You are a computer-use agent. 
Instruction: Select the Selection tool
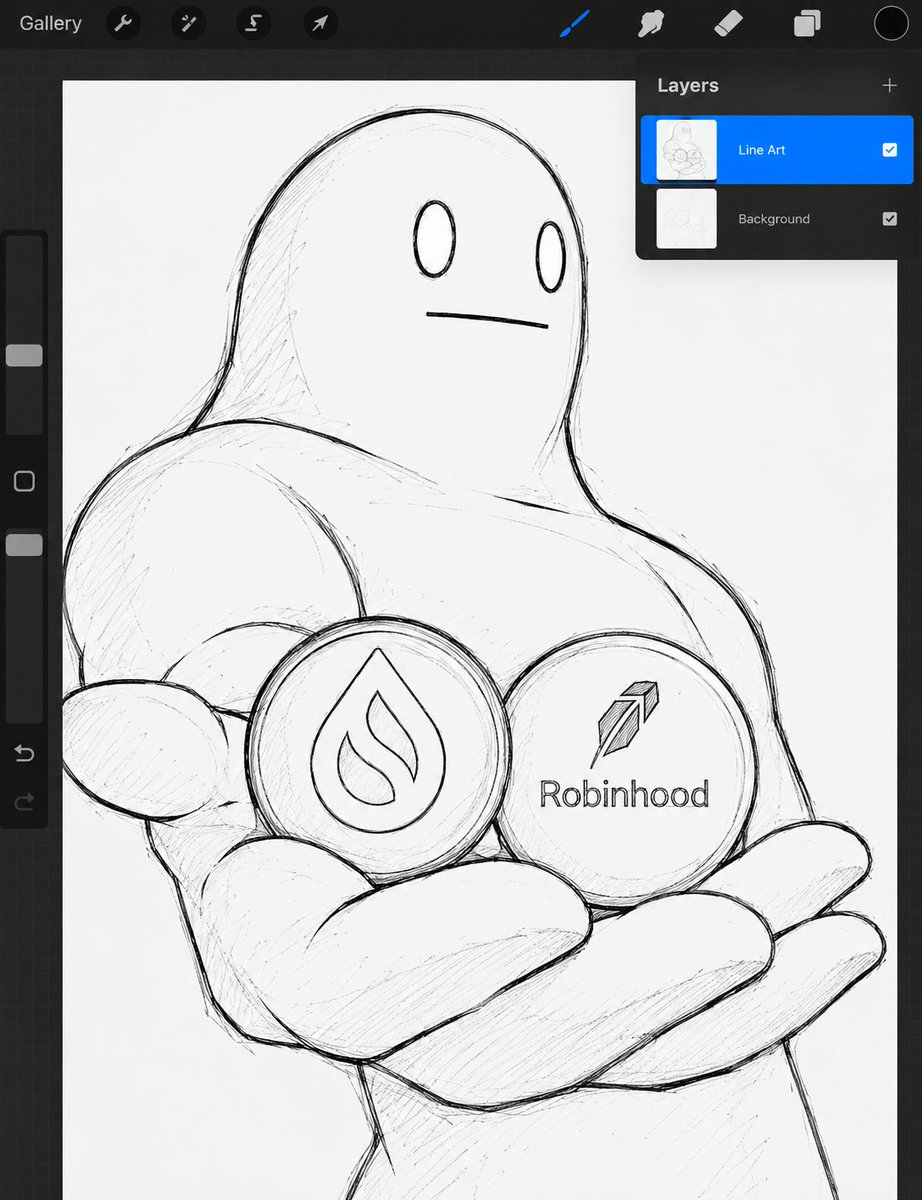coord(254,23)
